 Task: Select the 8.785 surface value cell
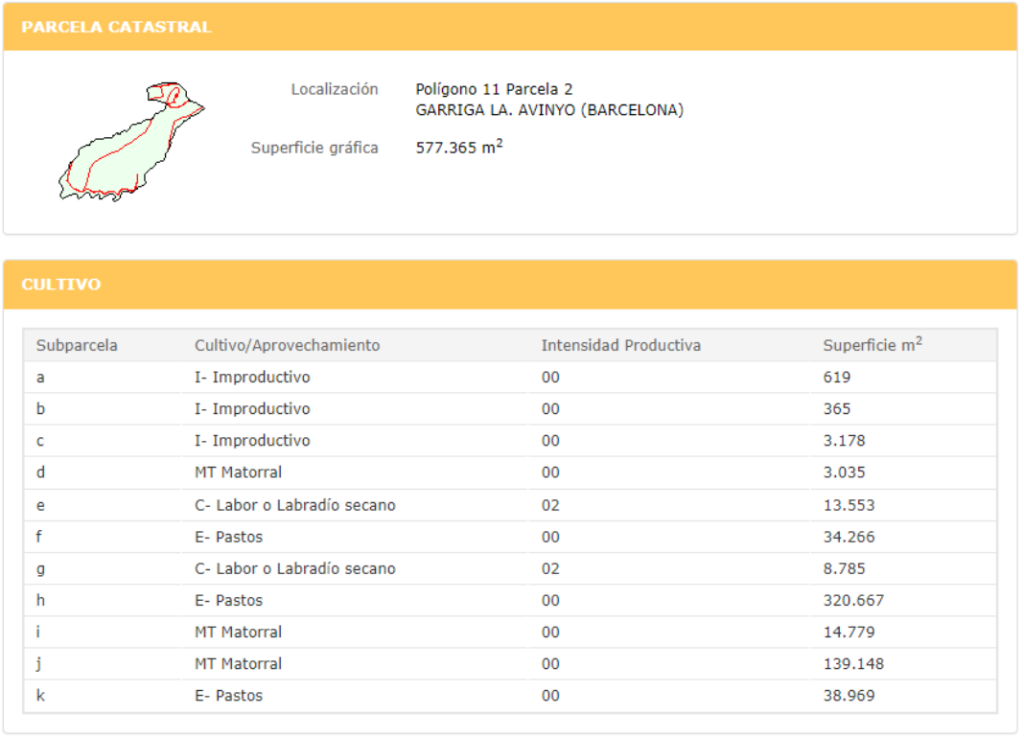(x=844, y=568)
